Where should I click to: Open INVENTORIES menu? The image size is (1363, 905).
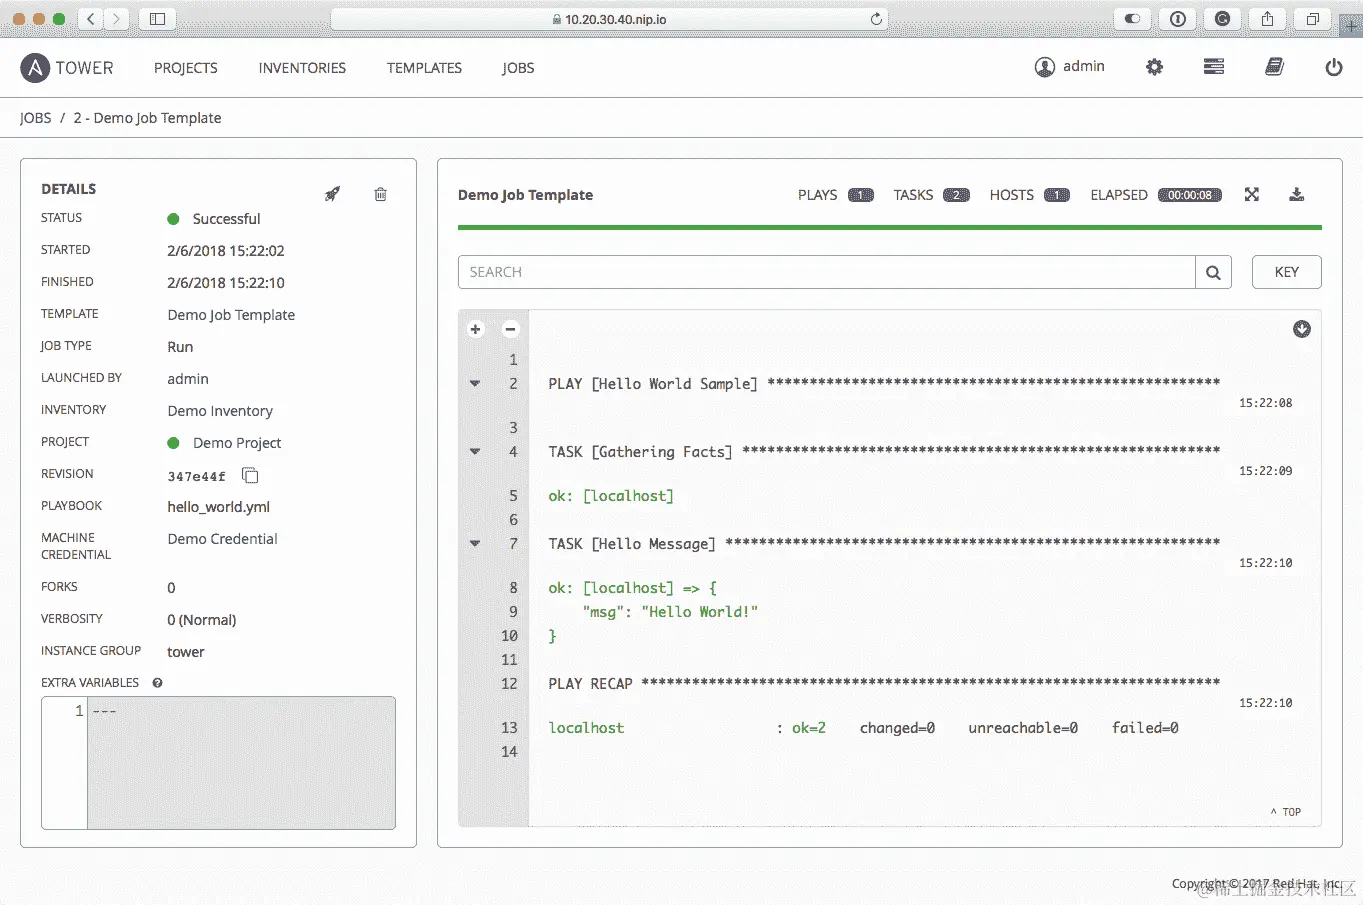point(302,68)
